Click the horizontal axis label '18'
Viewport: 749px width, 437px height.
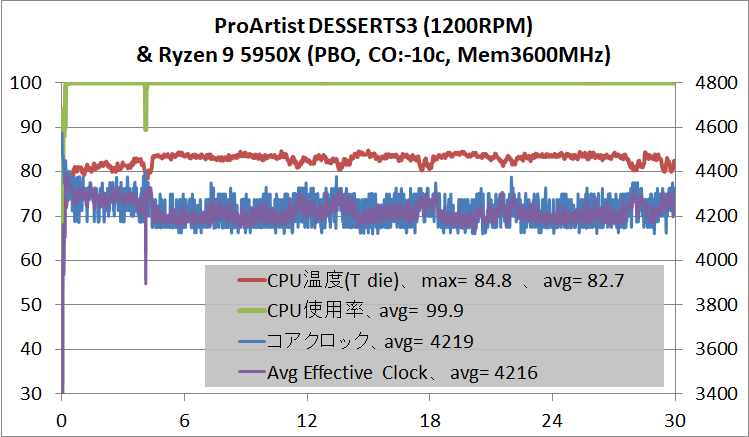click(430, 421)
